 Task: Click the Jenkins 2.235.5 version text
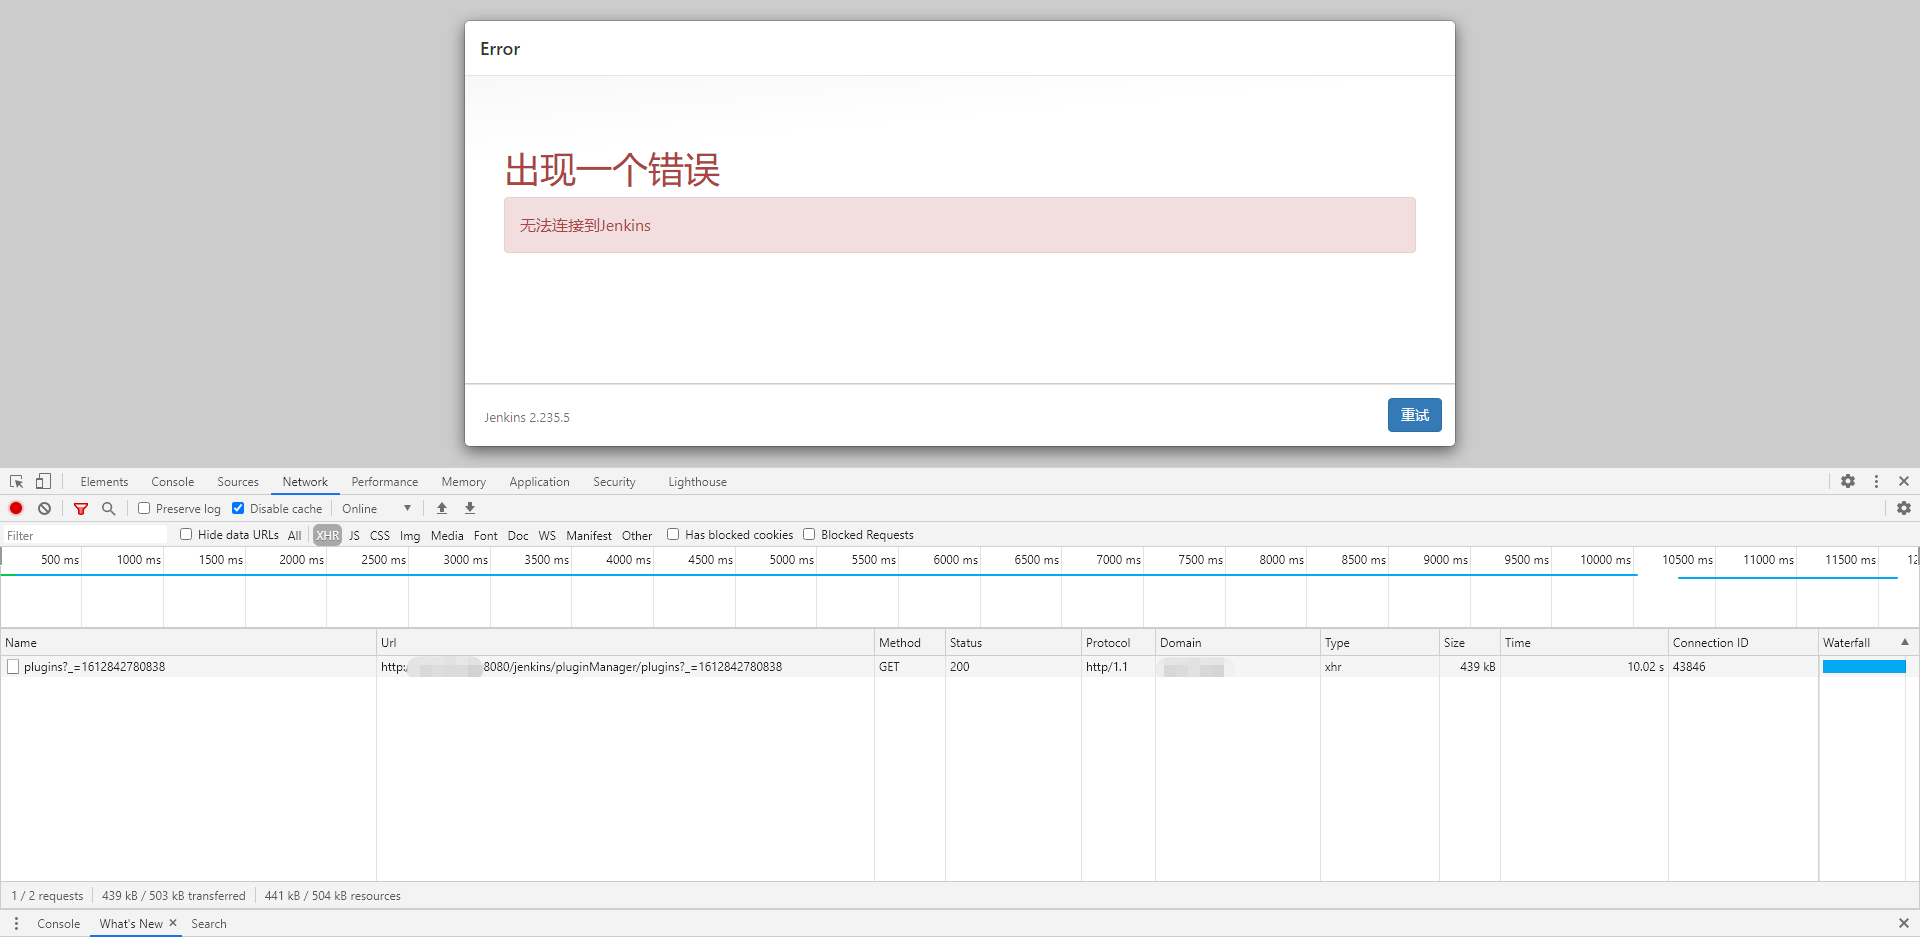pos(527,417)
